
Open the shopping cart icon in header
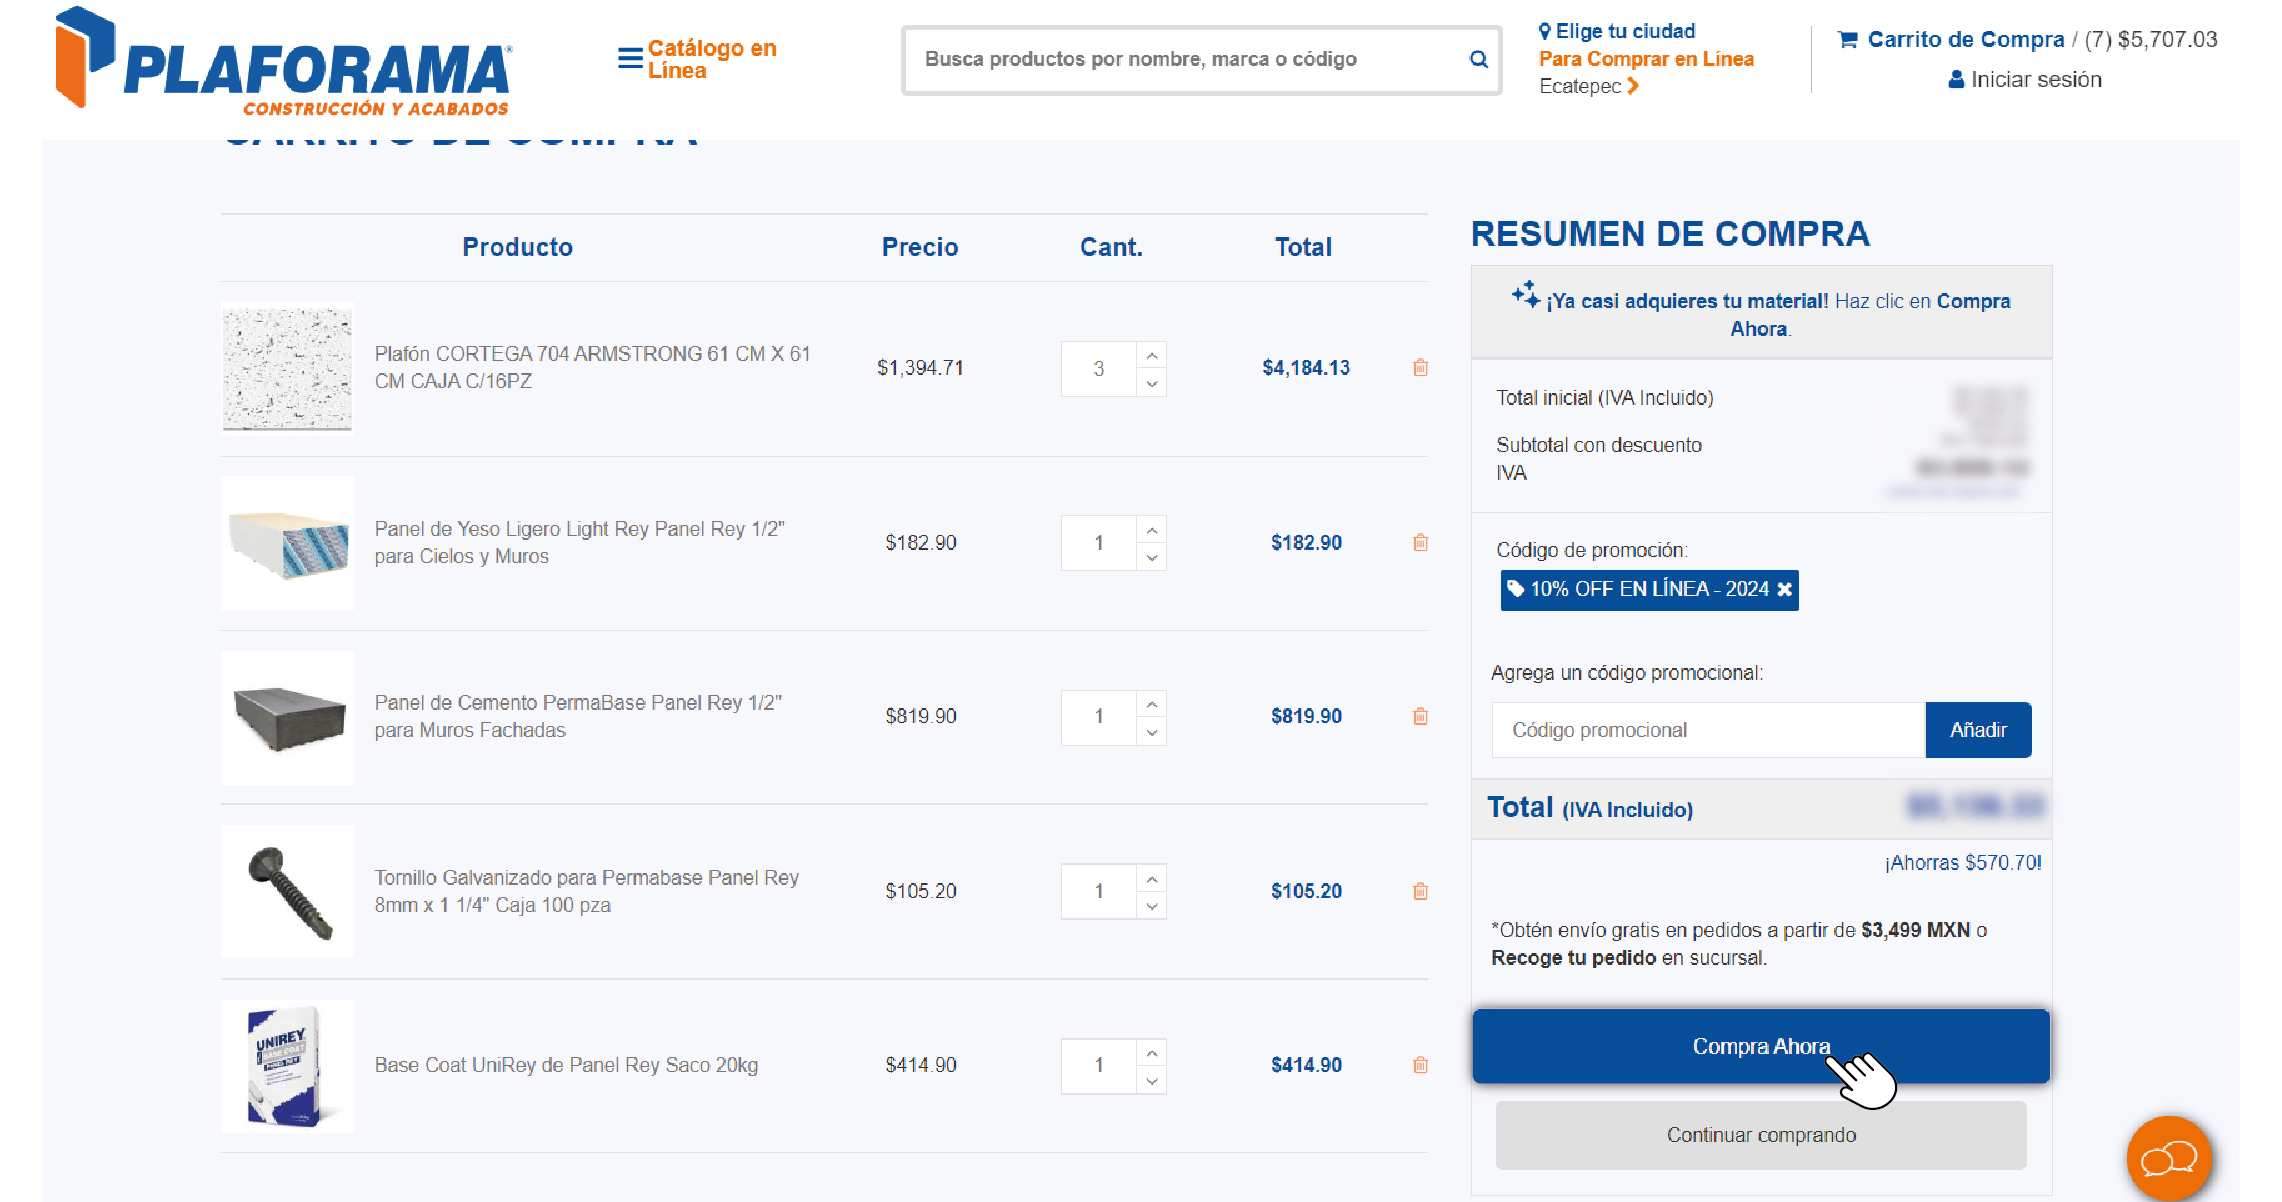coord(1847,40)
